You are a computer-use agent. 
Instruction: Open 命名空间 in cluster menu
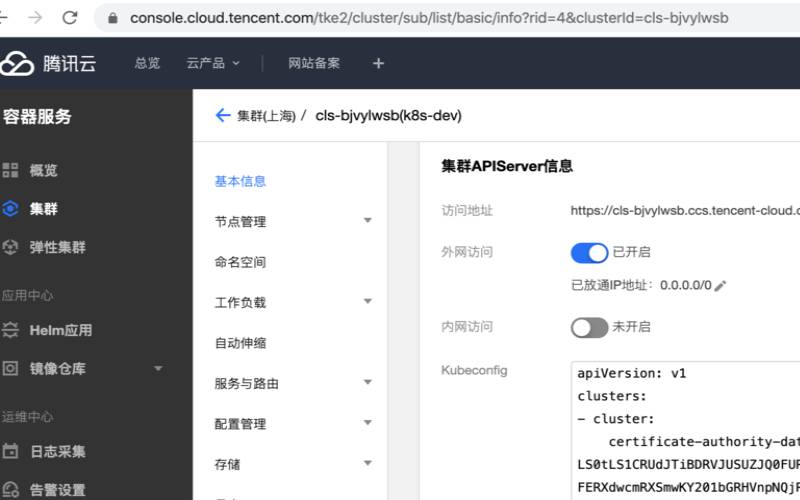point(240,262)
